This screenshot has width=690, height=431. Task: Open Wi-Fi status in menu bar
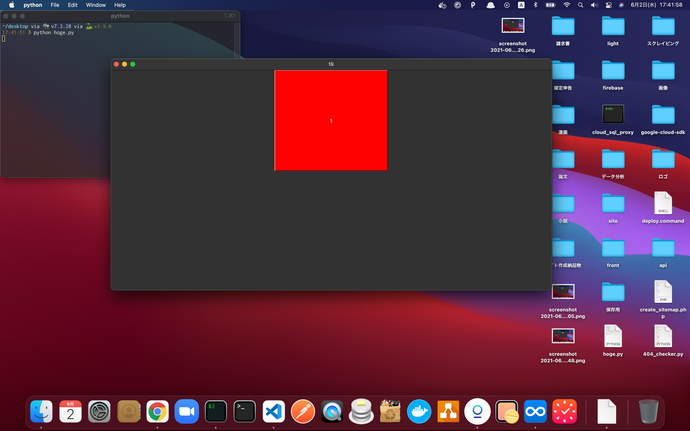coord(566,5)
